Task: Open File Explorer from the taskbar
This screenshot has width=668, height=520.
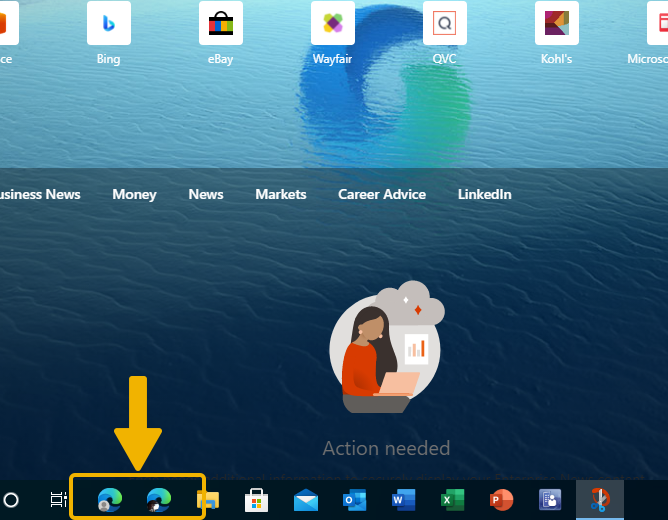Action: pos(208,500)
